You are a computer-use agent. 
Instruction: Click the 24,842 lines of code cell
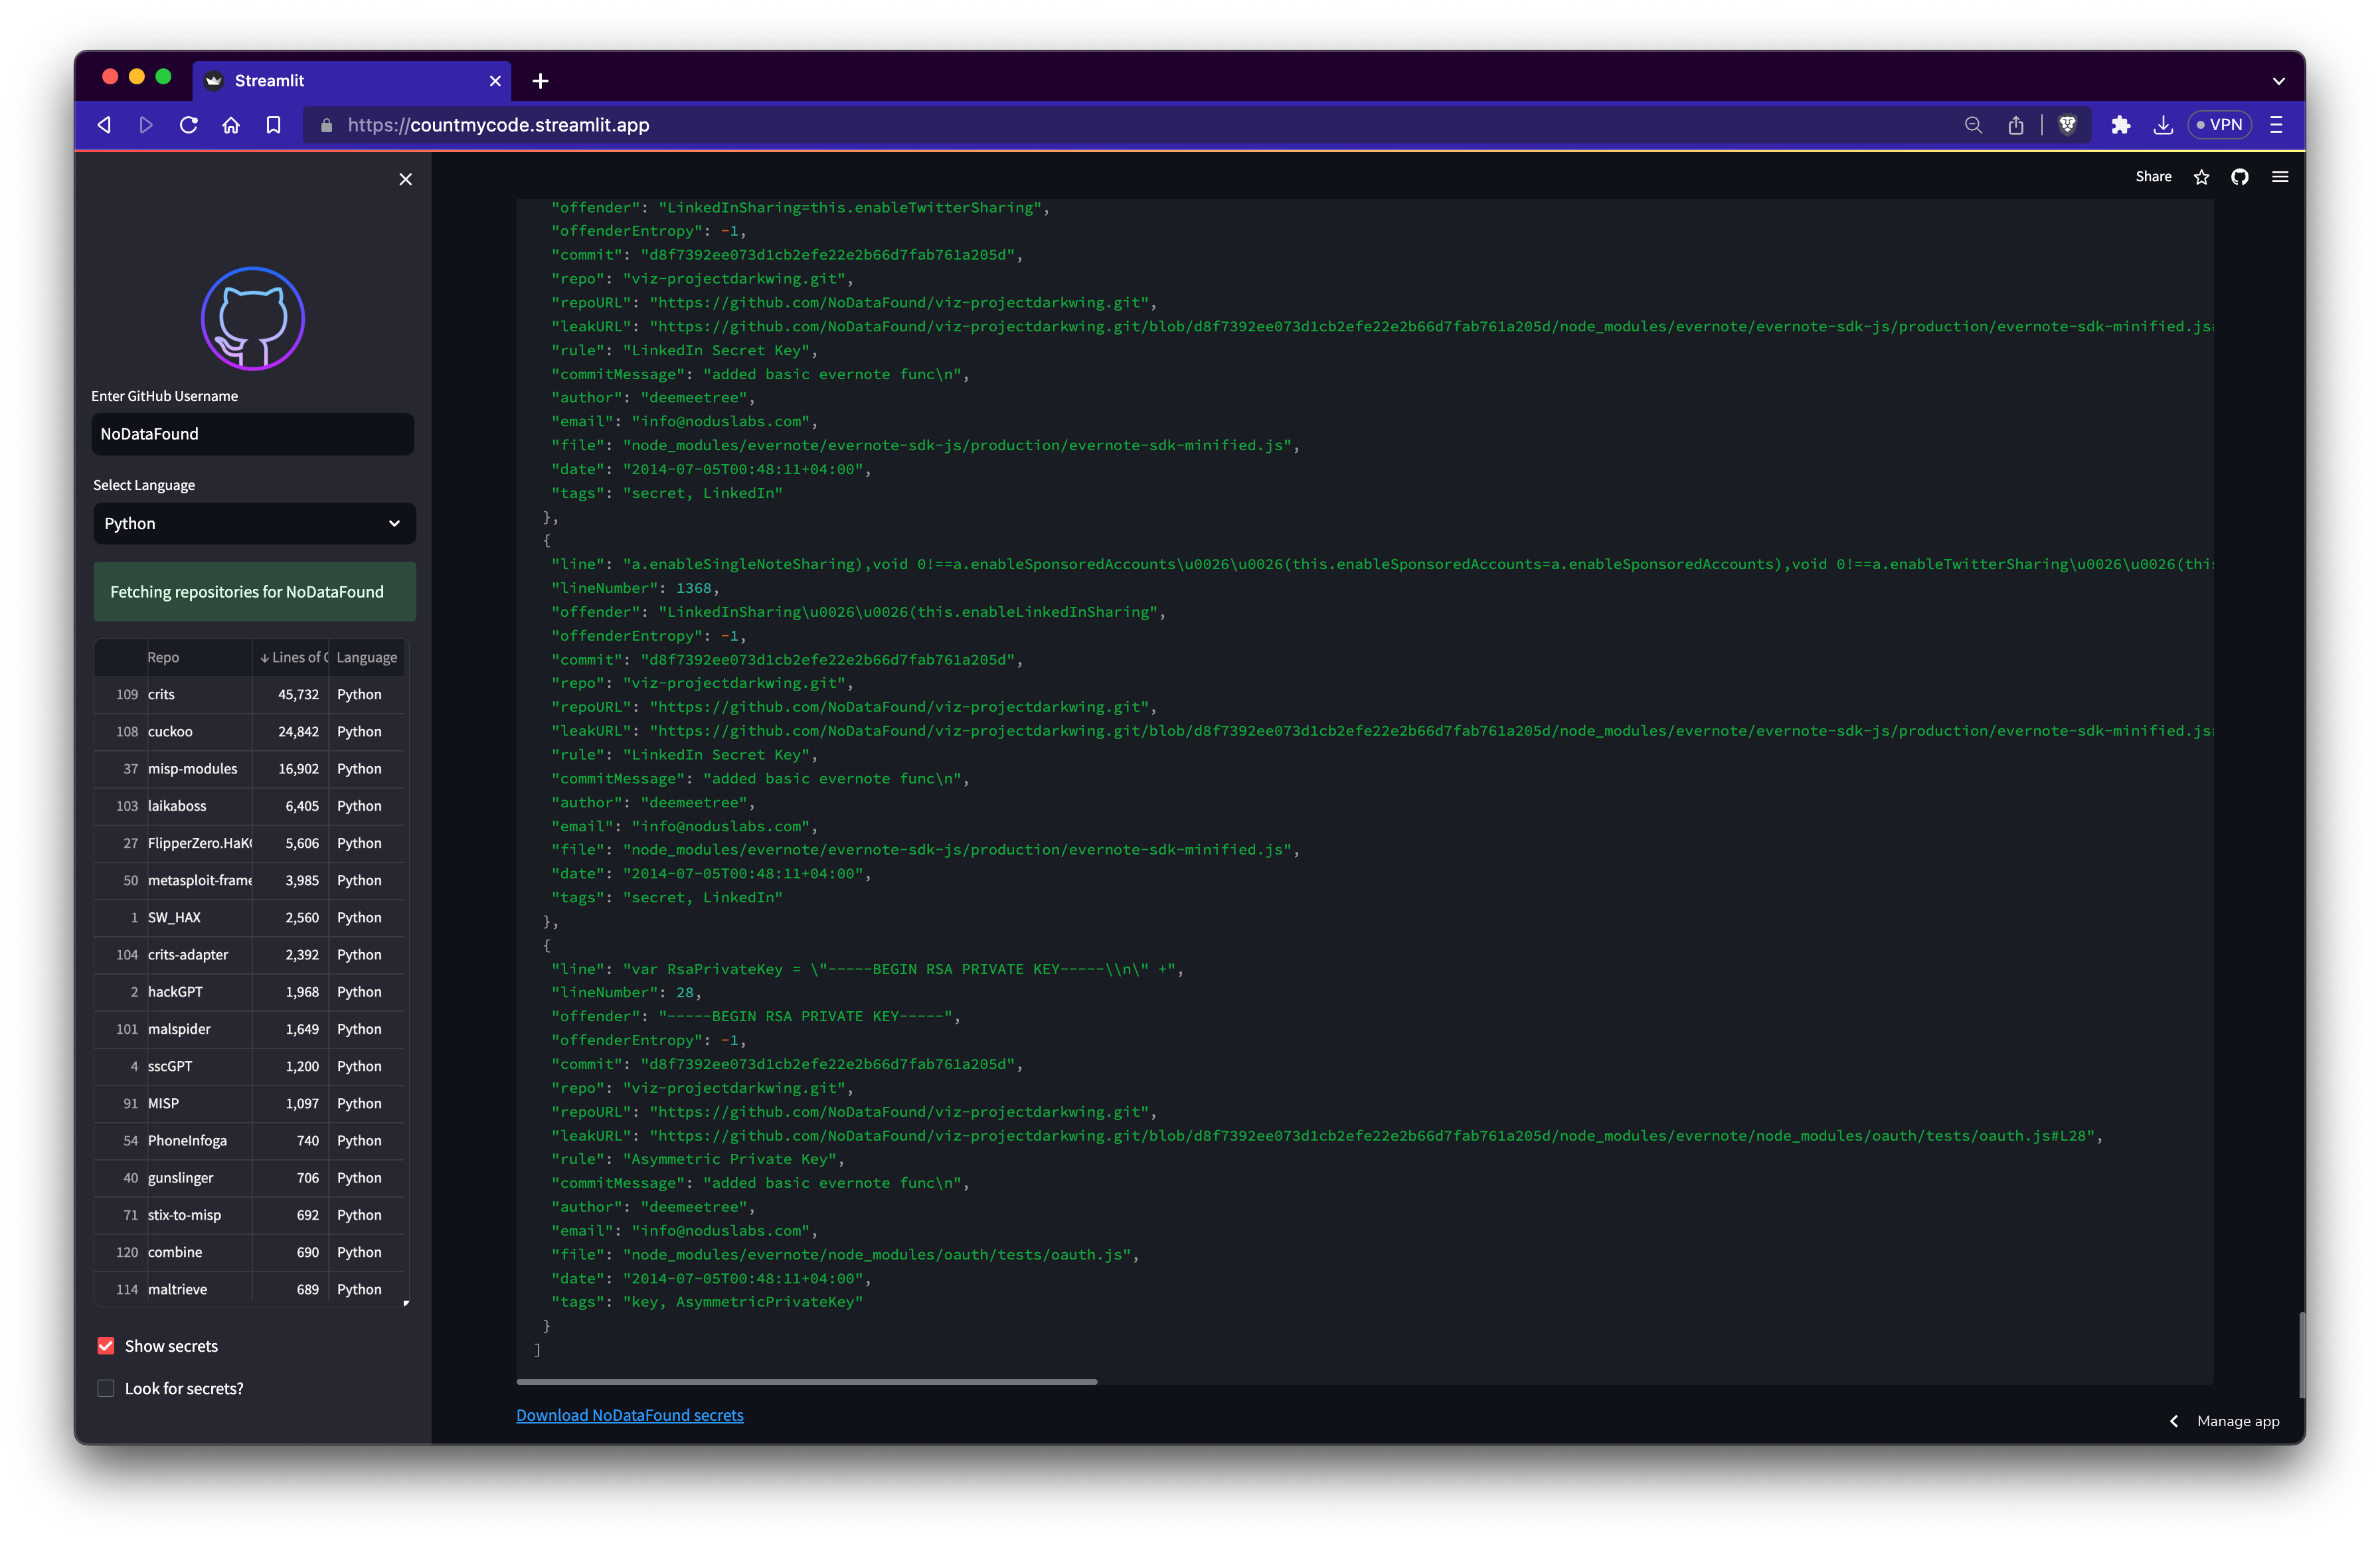tap(291, 731)
